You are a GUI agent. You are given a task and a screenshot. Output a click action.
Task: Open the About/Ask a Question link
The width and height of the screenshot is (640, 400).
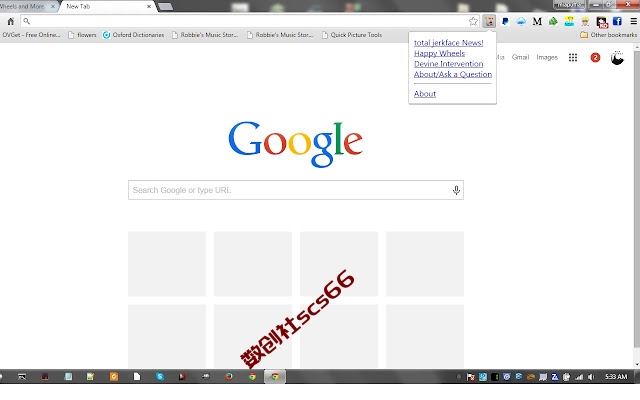(453, 74)
